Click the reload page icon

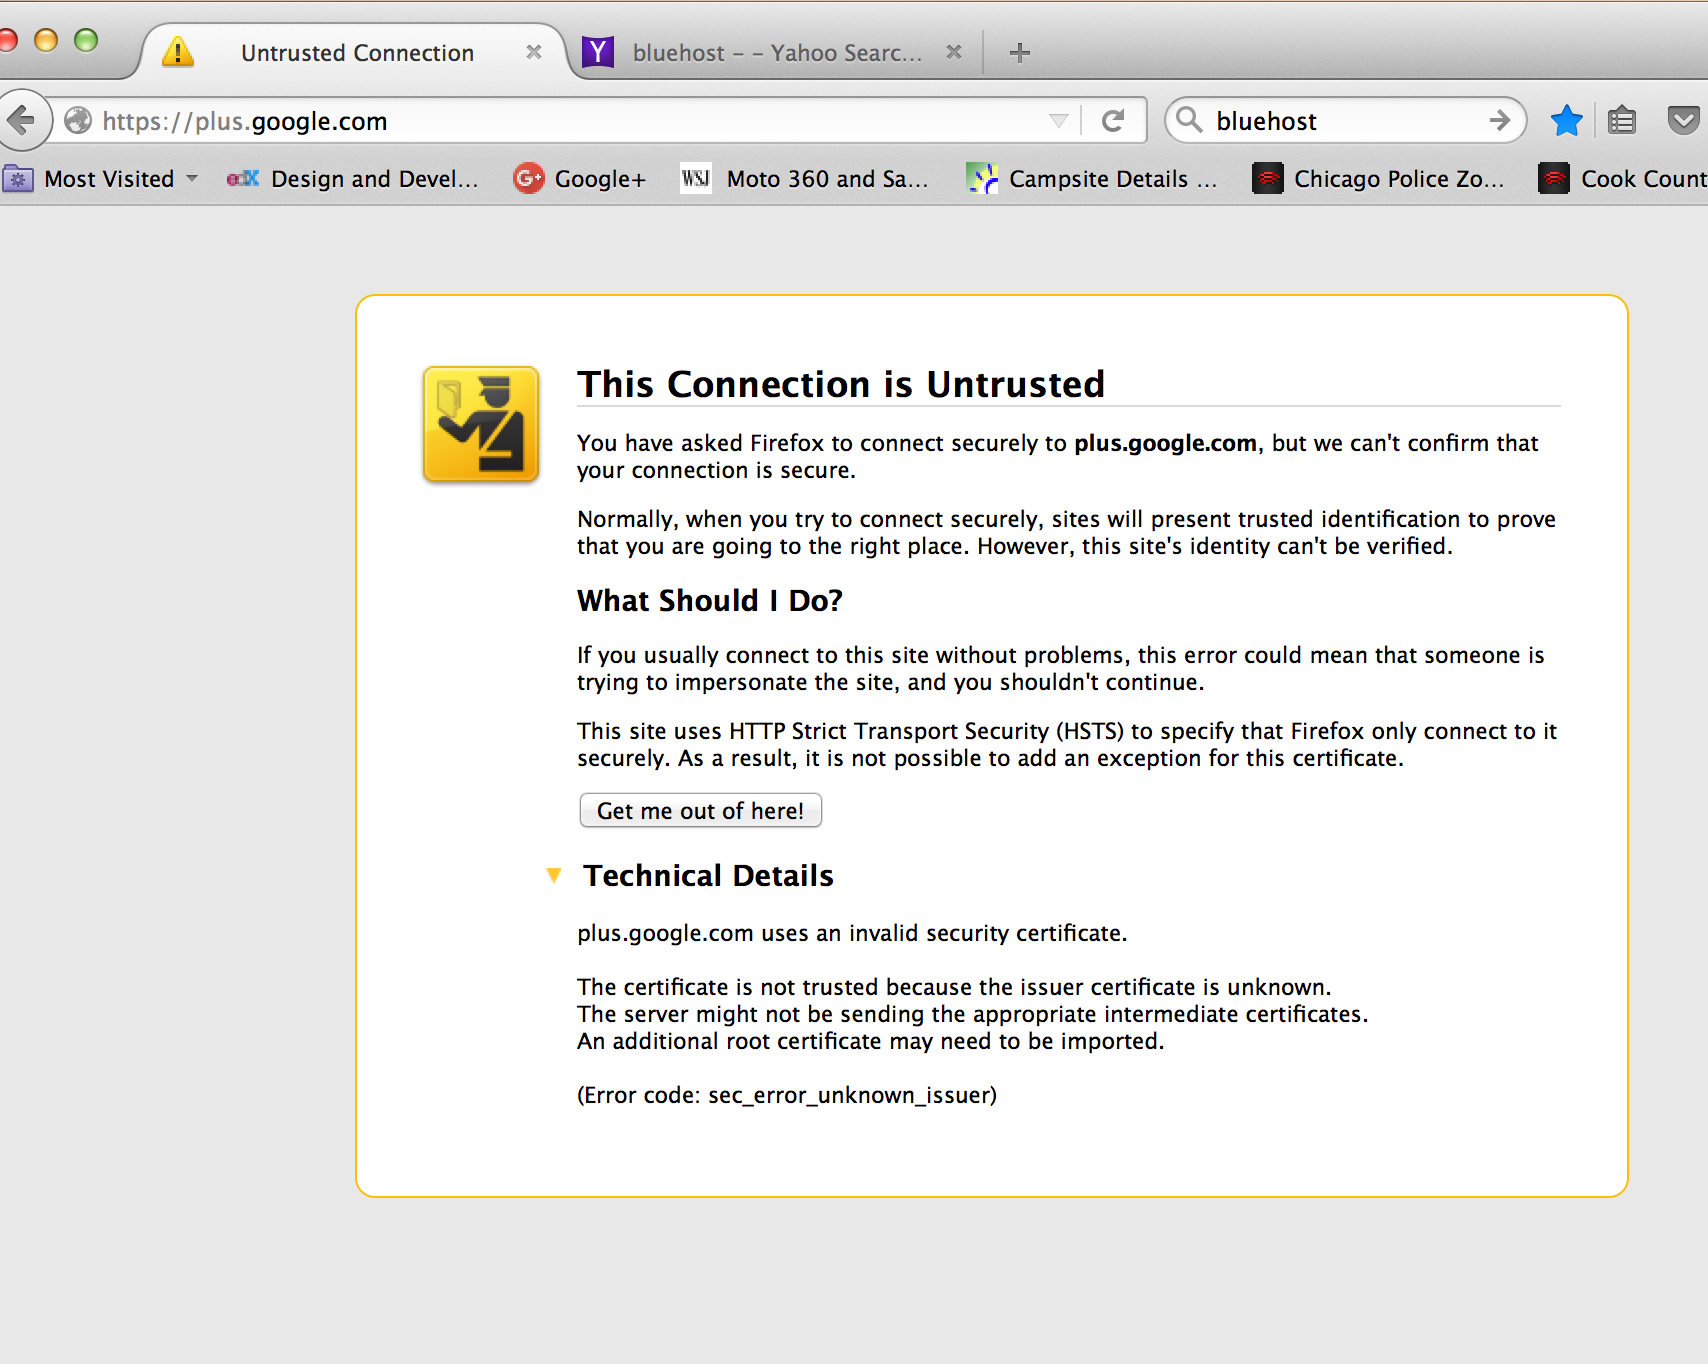1113,121
